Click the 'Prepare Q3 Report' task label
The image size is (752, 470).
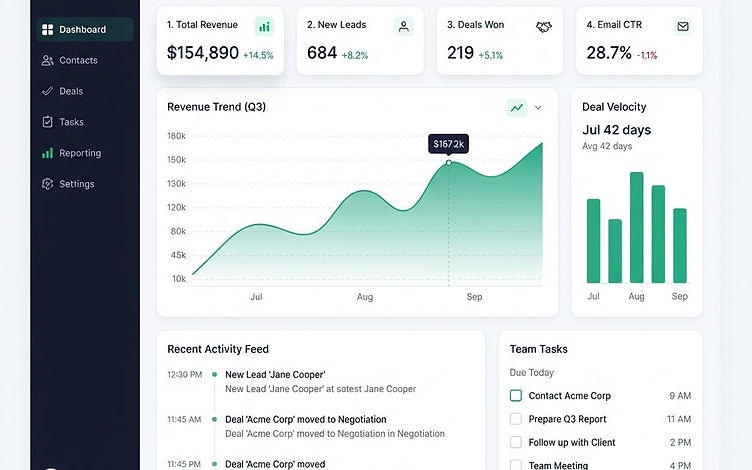(567, 419)
